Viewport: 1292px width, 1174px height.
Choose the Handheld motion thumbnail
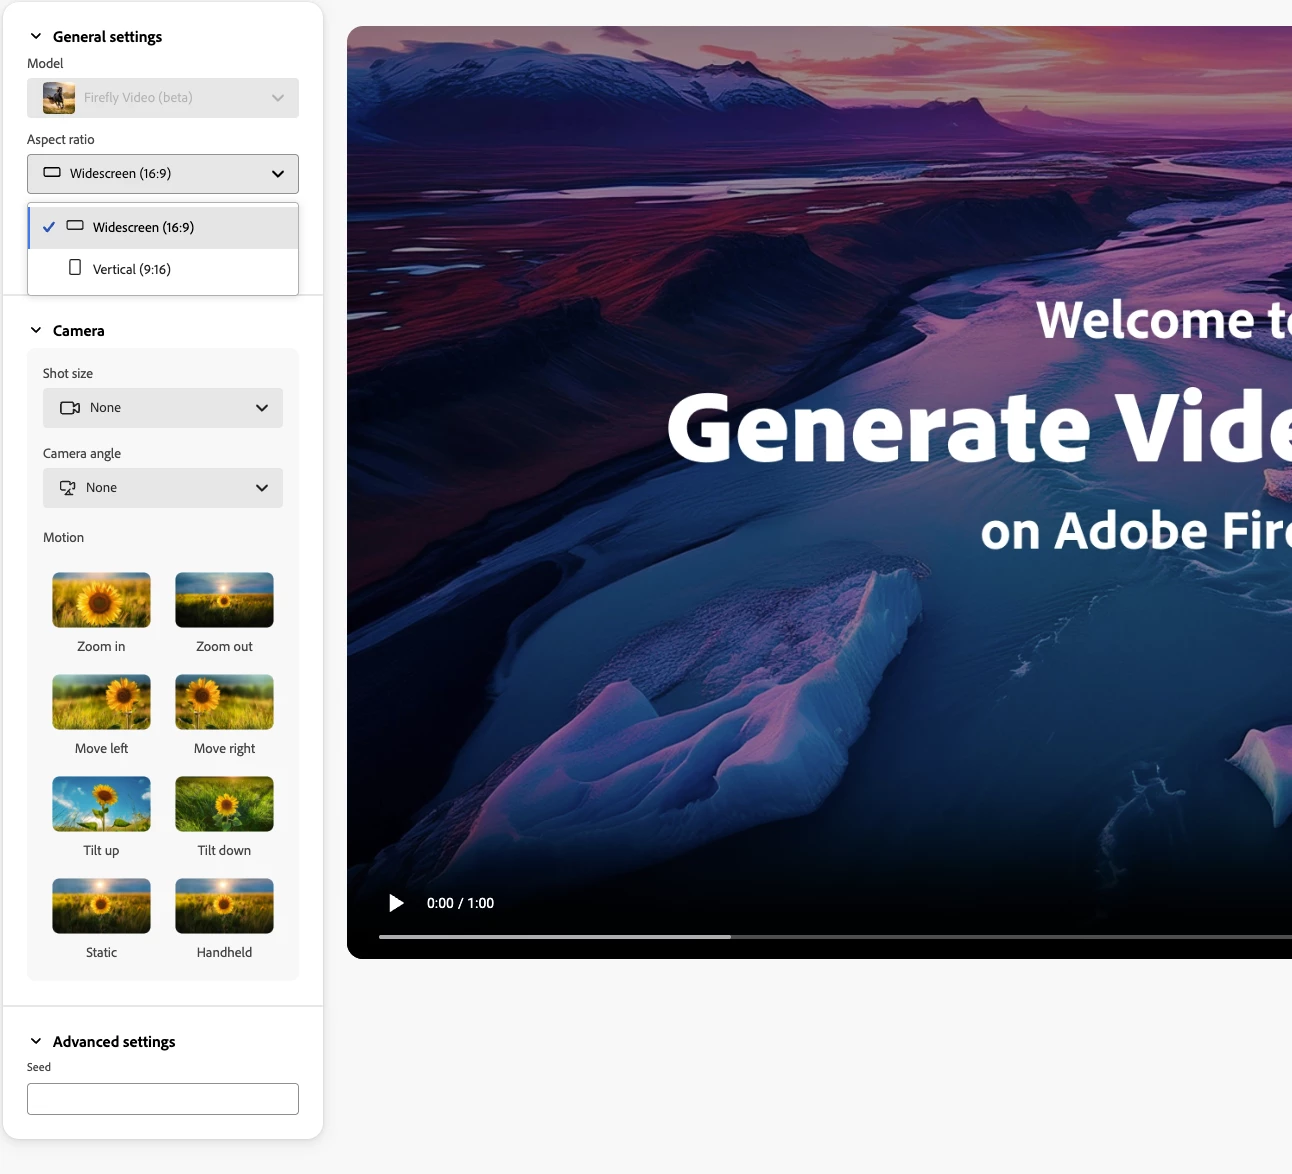tap(224, 906)
